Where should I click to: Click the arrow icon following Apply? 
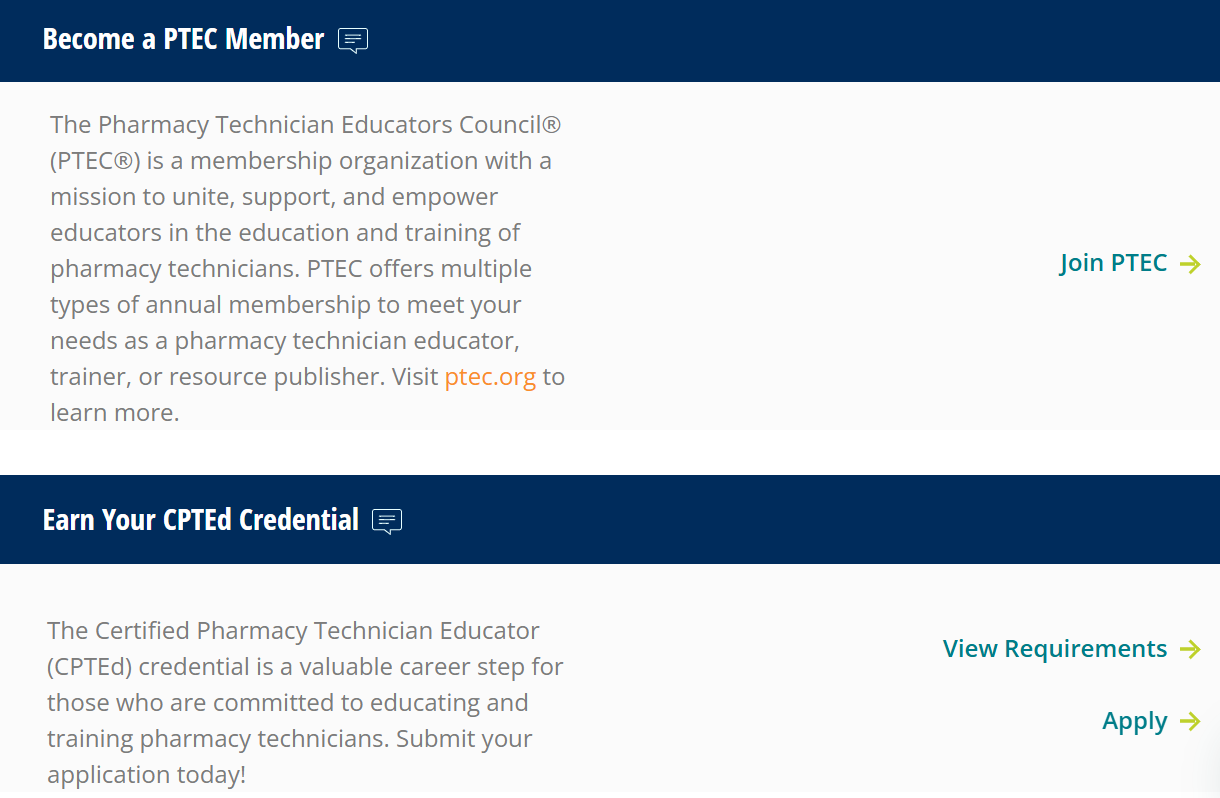coord(1192,721)
